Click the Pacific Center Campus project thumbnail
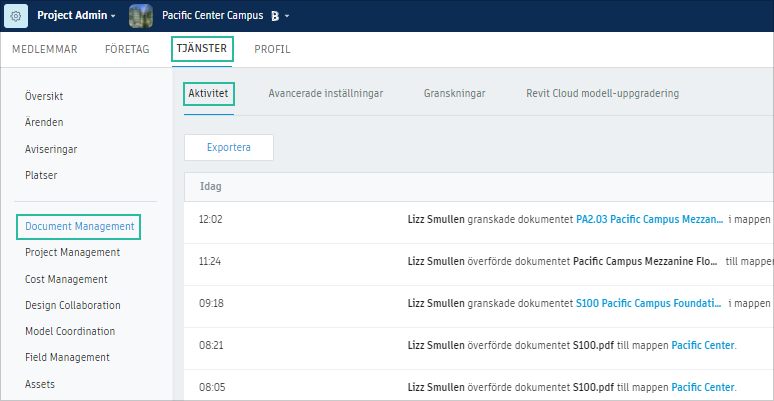Screen dimensions: 774x401 pos(141,16)
